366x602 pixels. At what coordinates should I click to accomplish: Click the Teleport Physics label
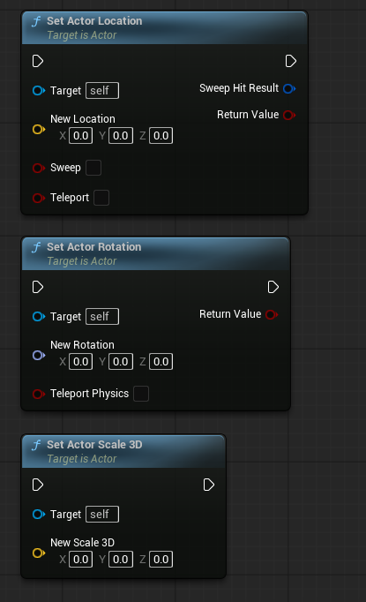pyautogui.click(x=89, y=394)
